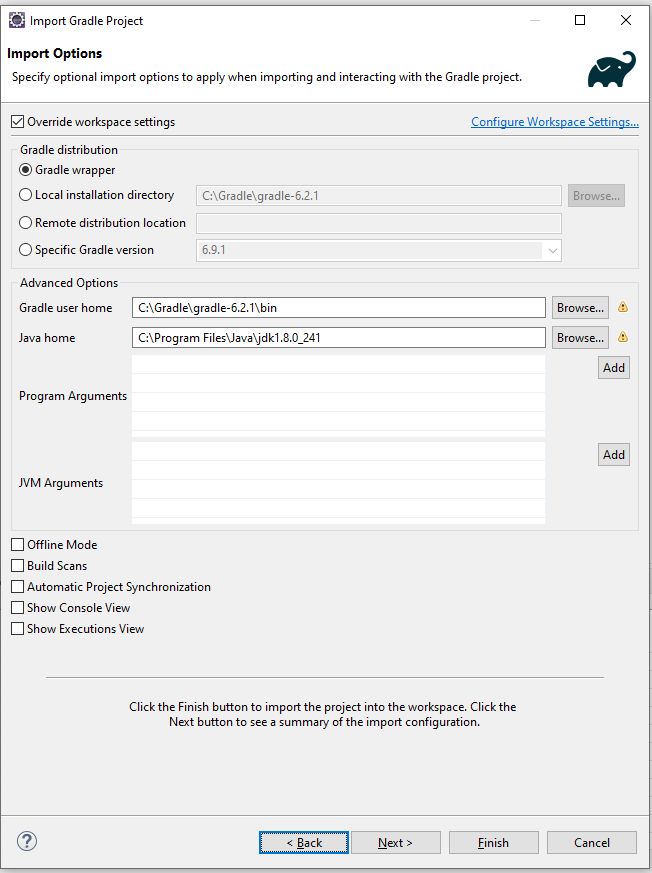Add a Program Argument
The width and height of the screenshot is (652, 873).
click(x=614, y=368)
